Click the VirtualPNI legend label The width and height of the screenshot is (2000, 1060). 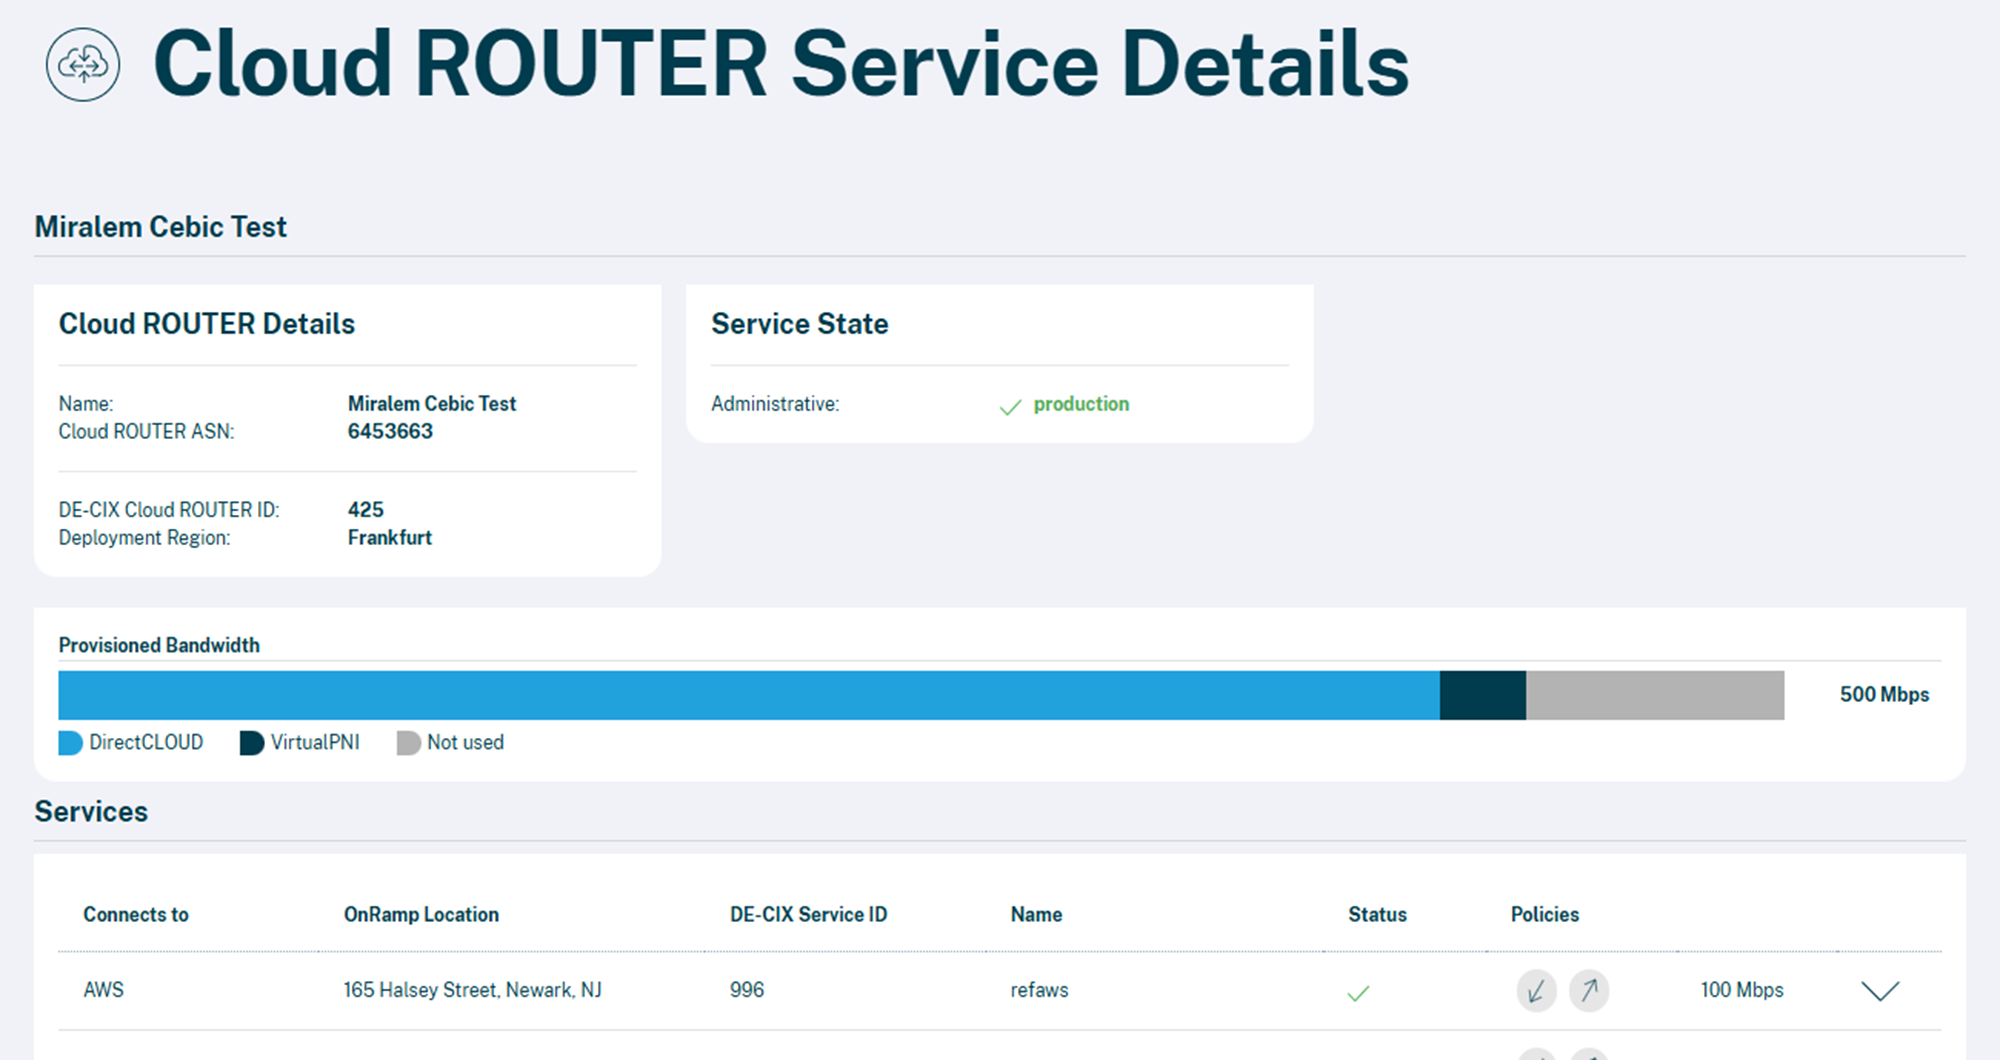pos(315,743)
